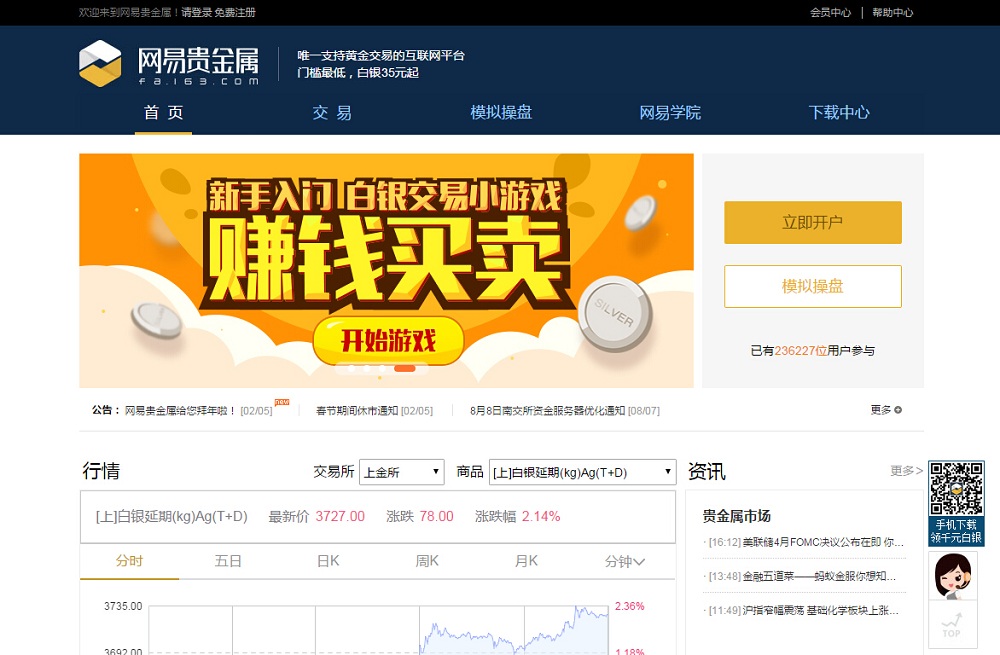
Task: Open news 金融五道菜 article
Action: point(819,577)
